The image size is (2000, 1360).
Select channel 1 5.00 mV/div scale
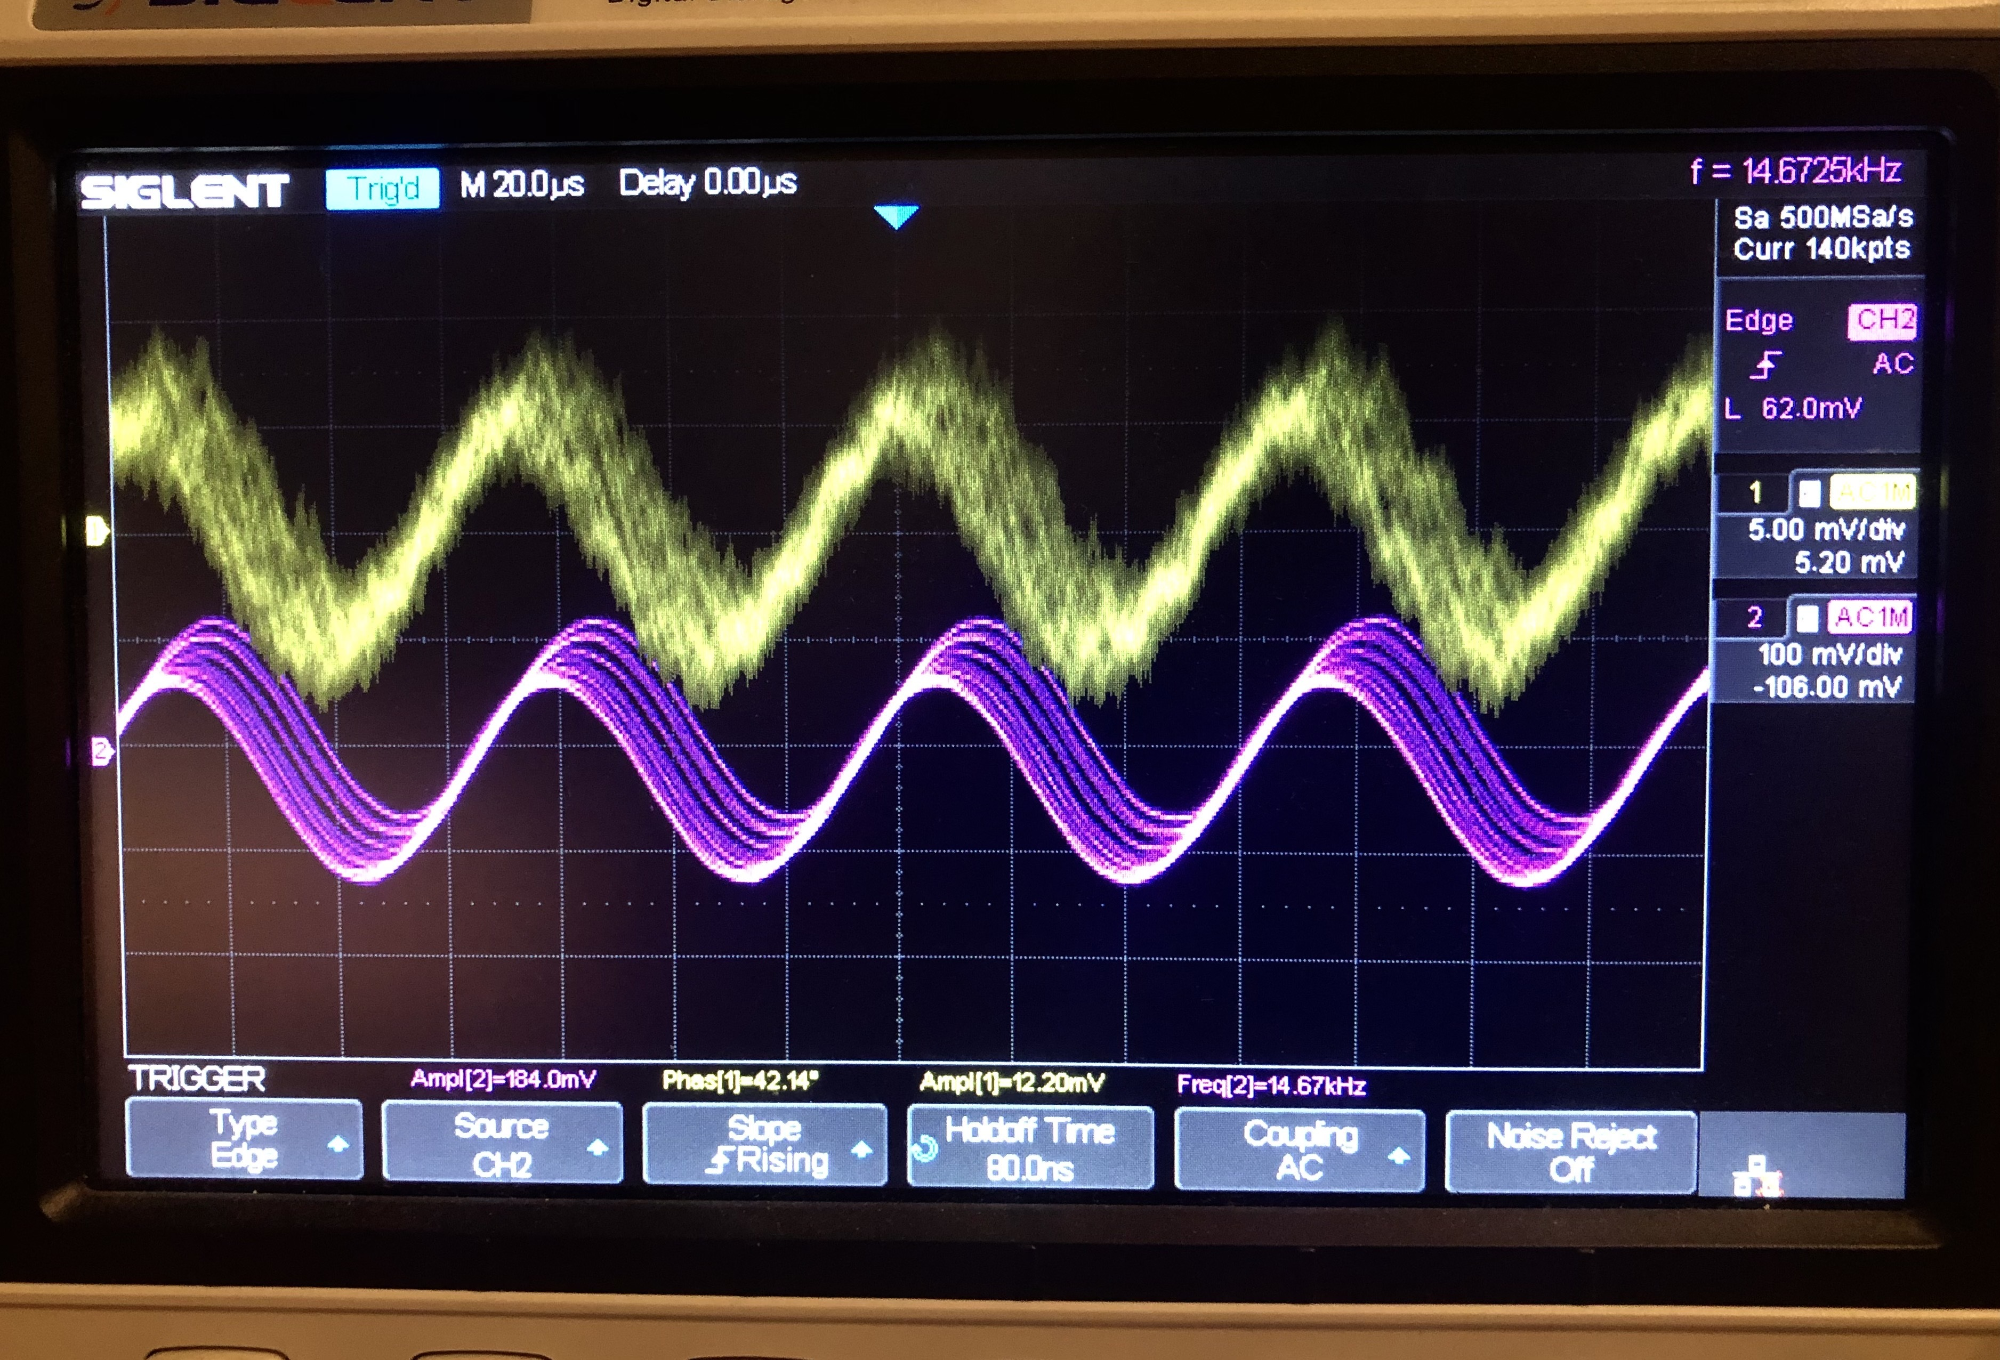[x=1826, y=530]
